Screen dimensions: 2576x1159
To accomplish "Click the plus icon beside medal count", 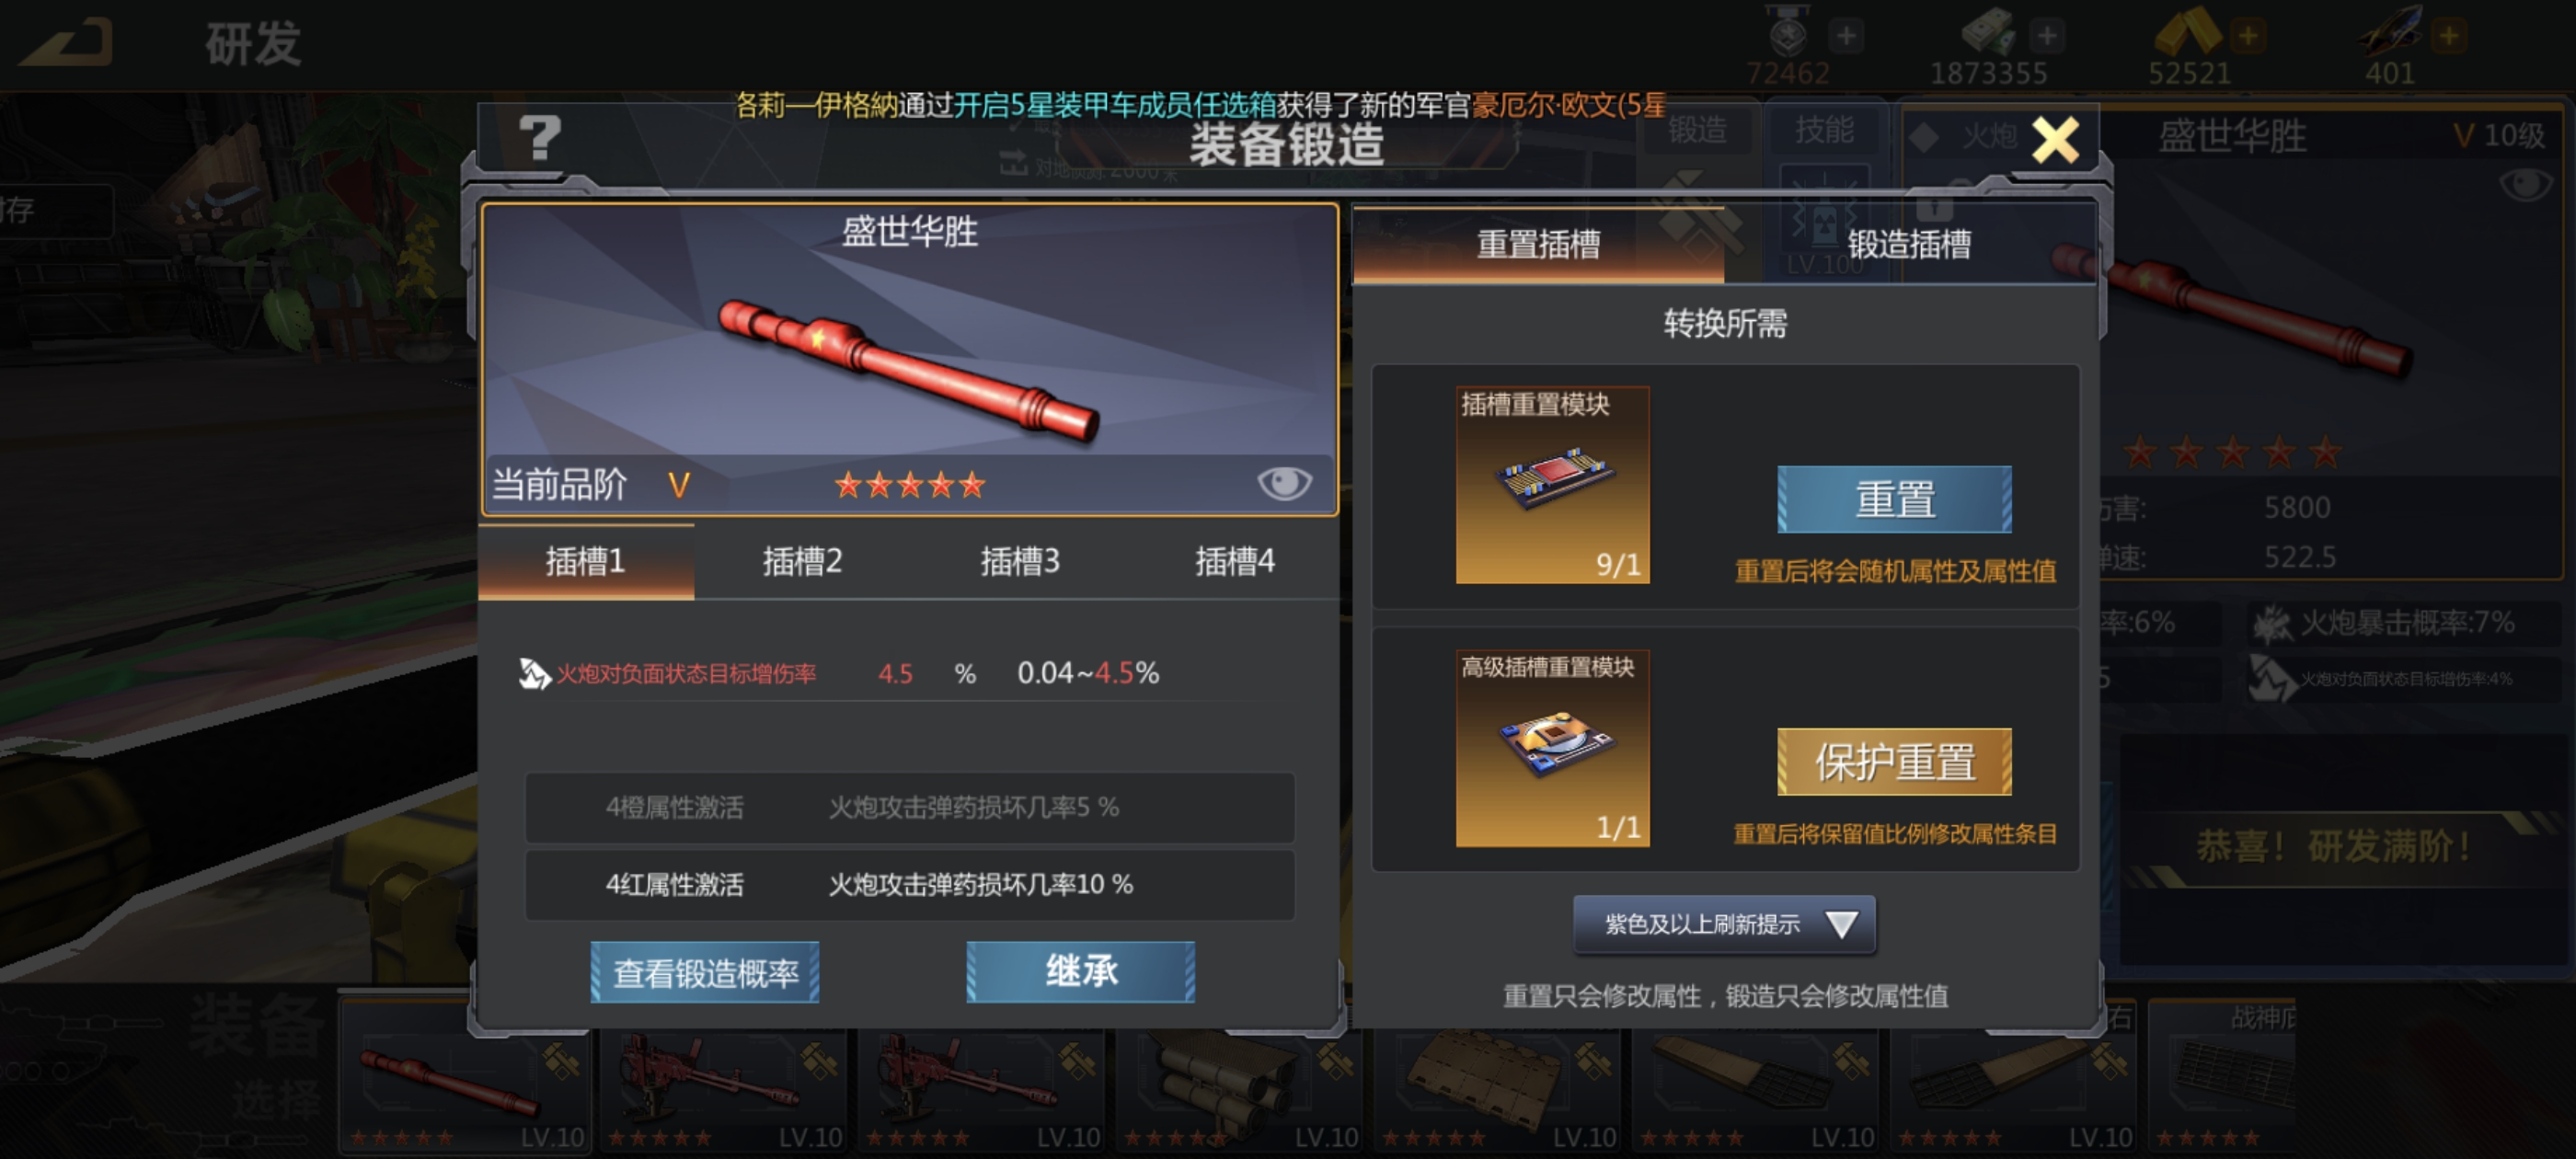I will click(x=1846, y=37).
